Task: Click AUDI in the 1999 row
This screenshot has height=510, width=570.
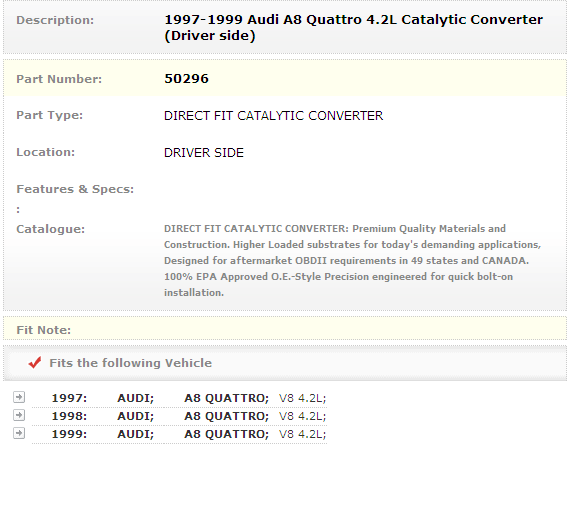Action: (x=136, y=434)
